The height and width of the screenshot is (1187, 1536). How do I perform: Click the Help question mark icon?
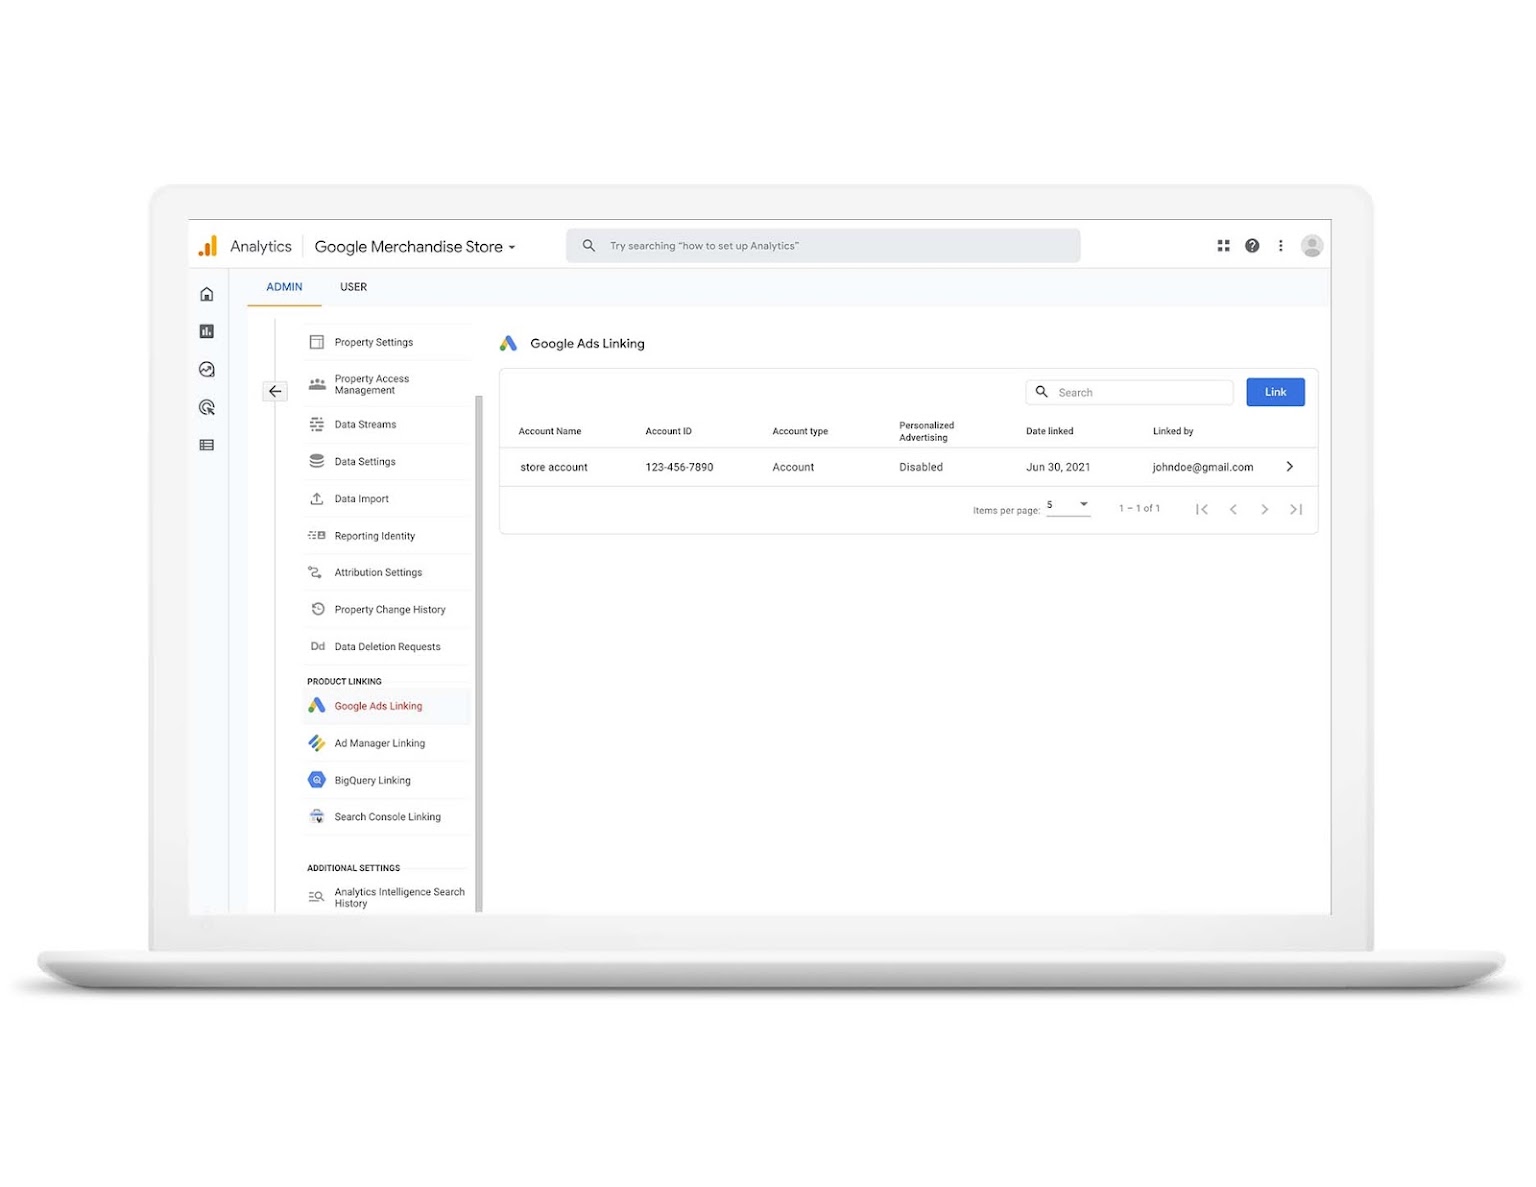(1252, 245)
